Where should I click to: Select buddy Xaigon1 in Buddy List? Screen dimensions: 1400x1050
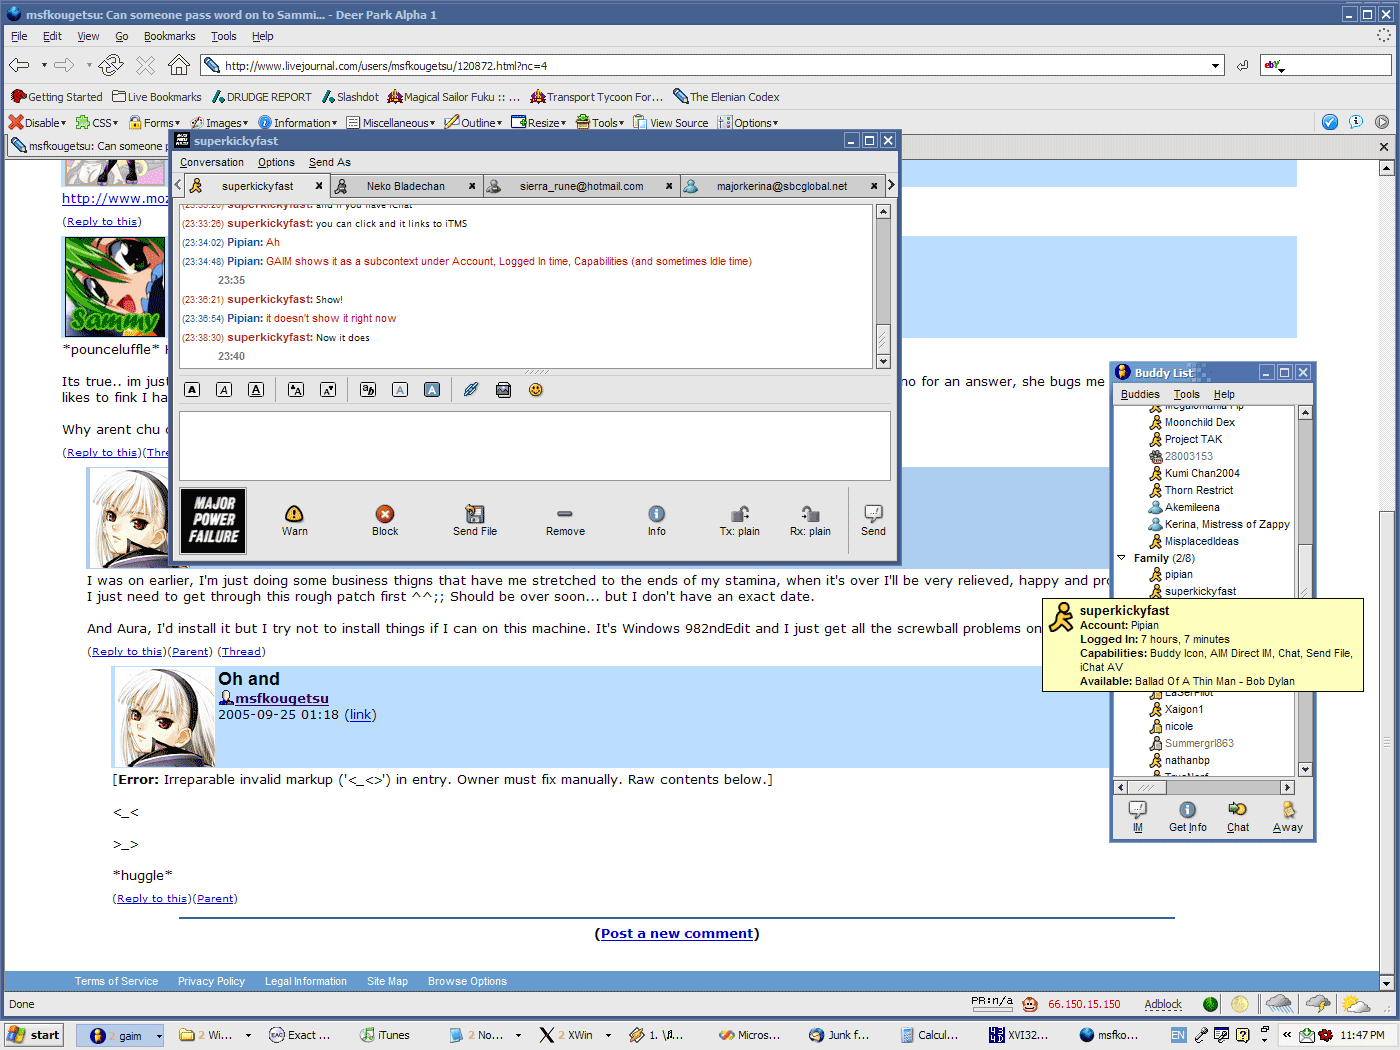point(1183,709)
